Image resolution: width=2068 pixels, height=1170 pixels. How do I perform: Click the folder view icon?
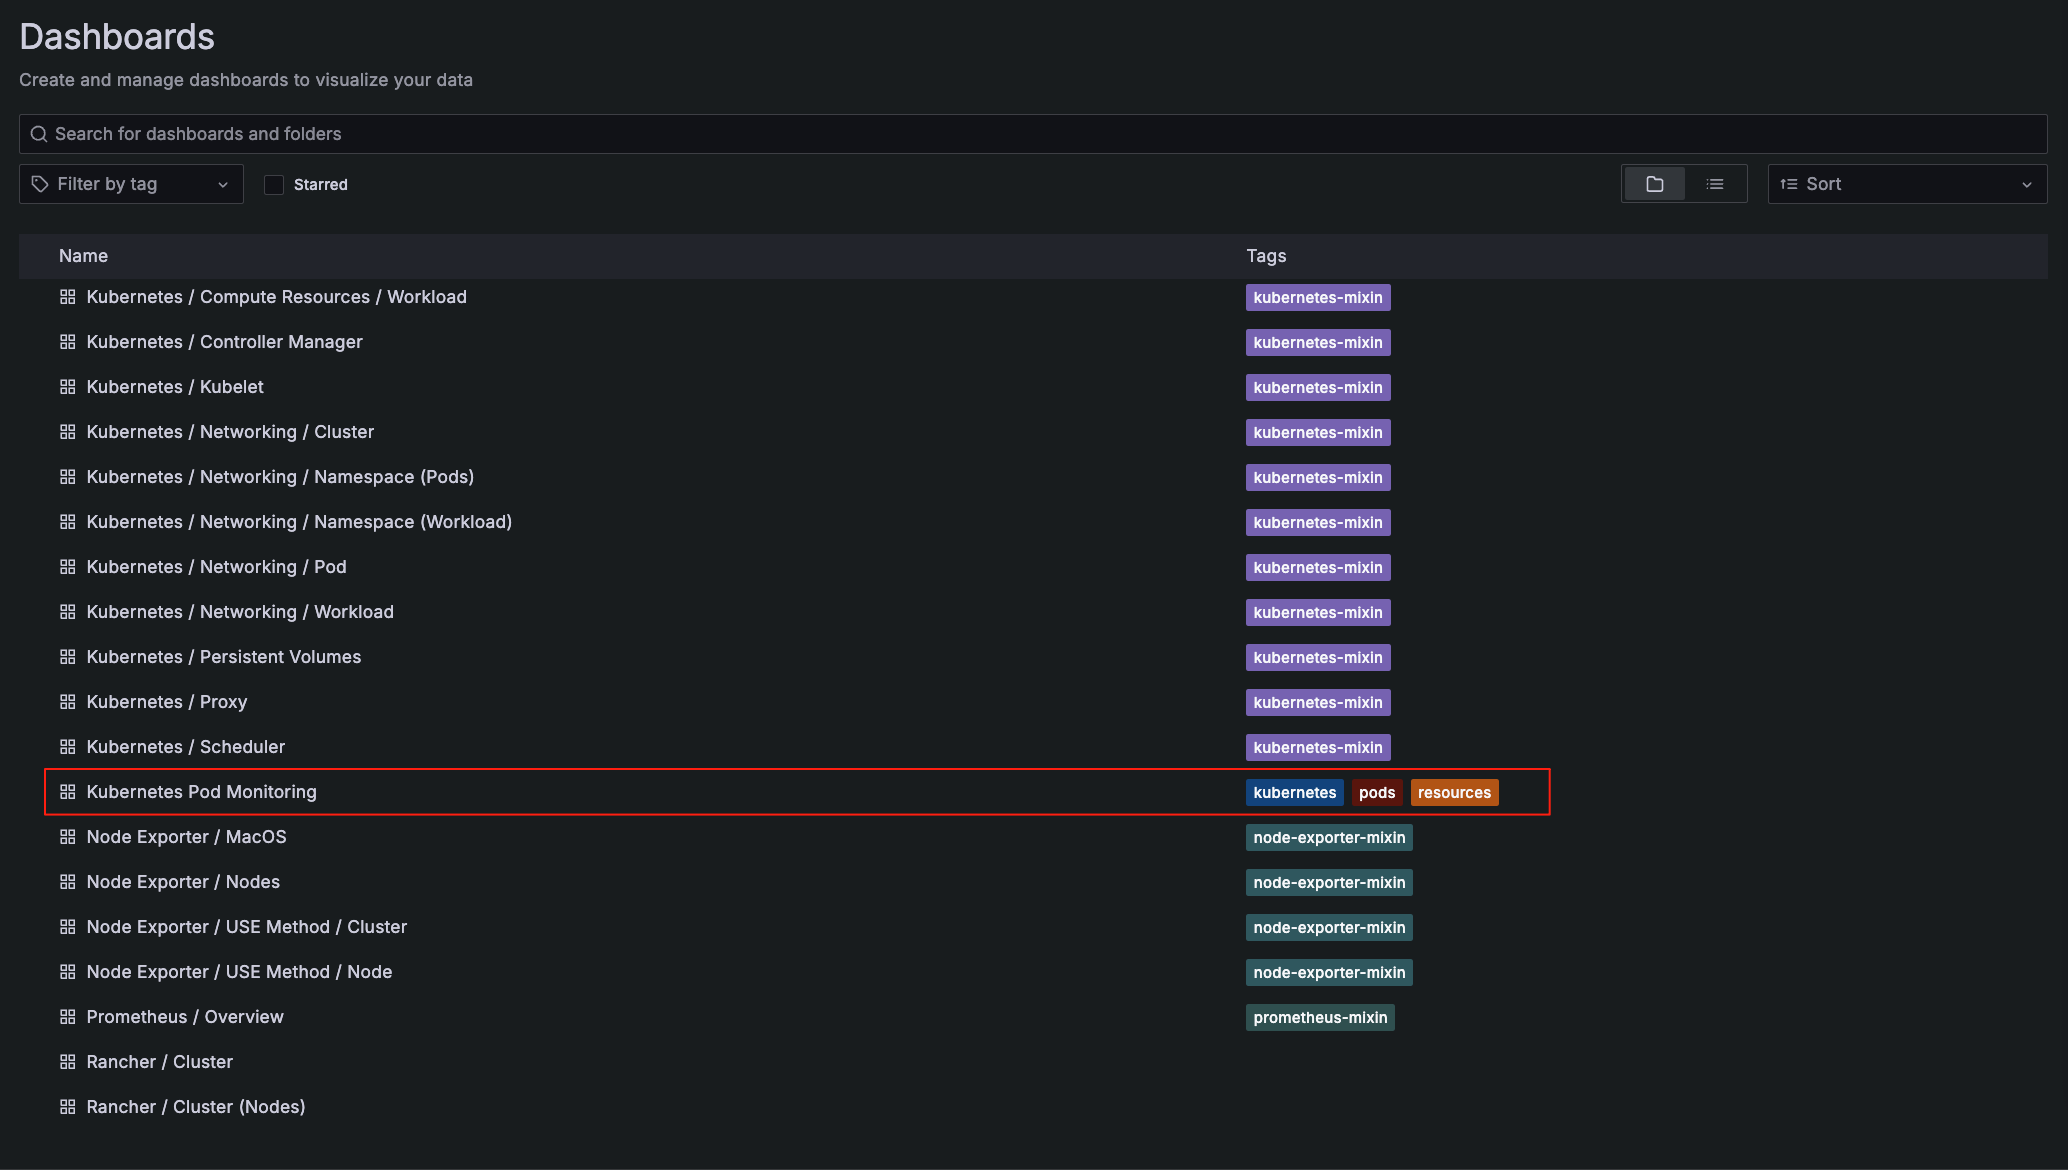point(1654,184)
